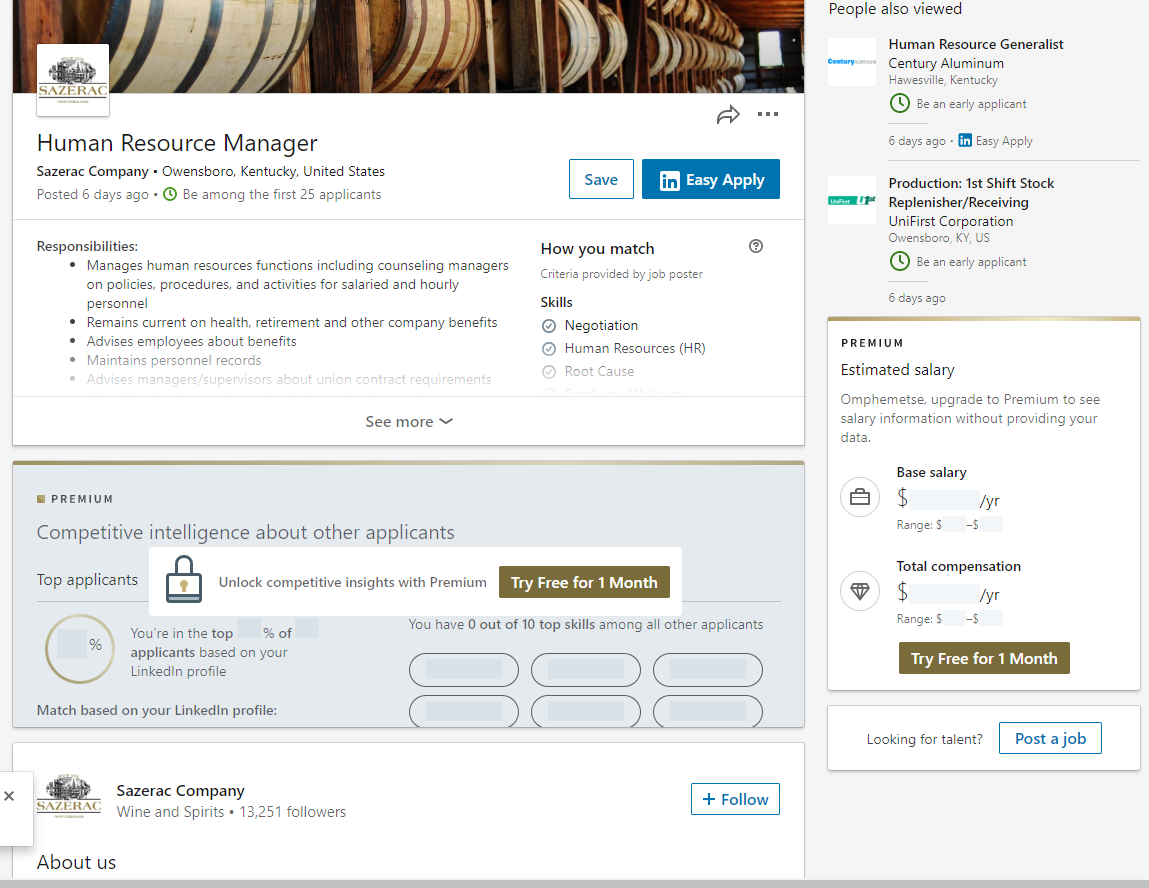Toggle the Root Cause skill checkmark
Image resolution: width=1149 pixels, height=888 pixels.
point(549,372)
